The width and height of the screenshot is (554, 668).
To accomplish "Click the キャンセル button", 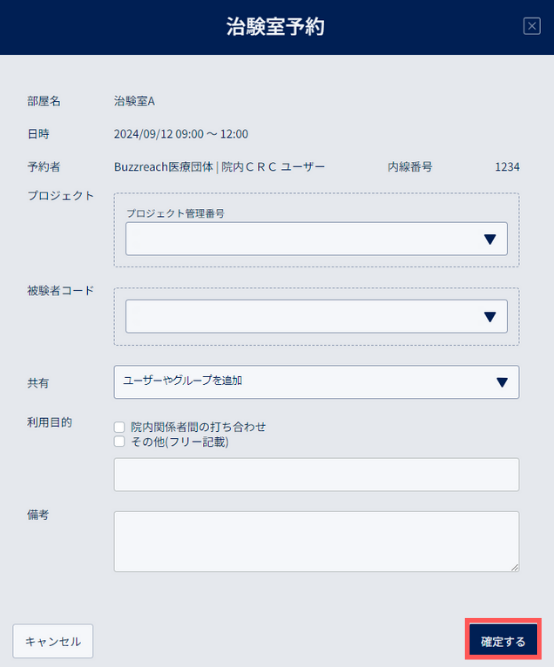I will click(53, 641).
